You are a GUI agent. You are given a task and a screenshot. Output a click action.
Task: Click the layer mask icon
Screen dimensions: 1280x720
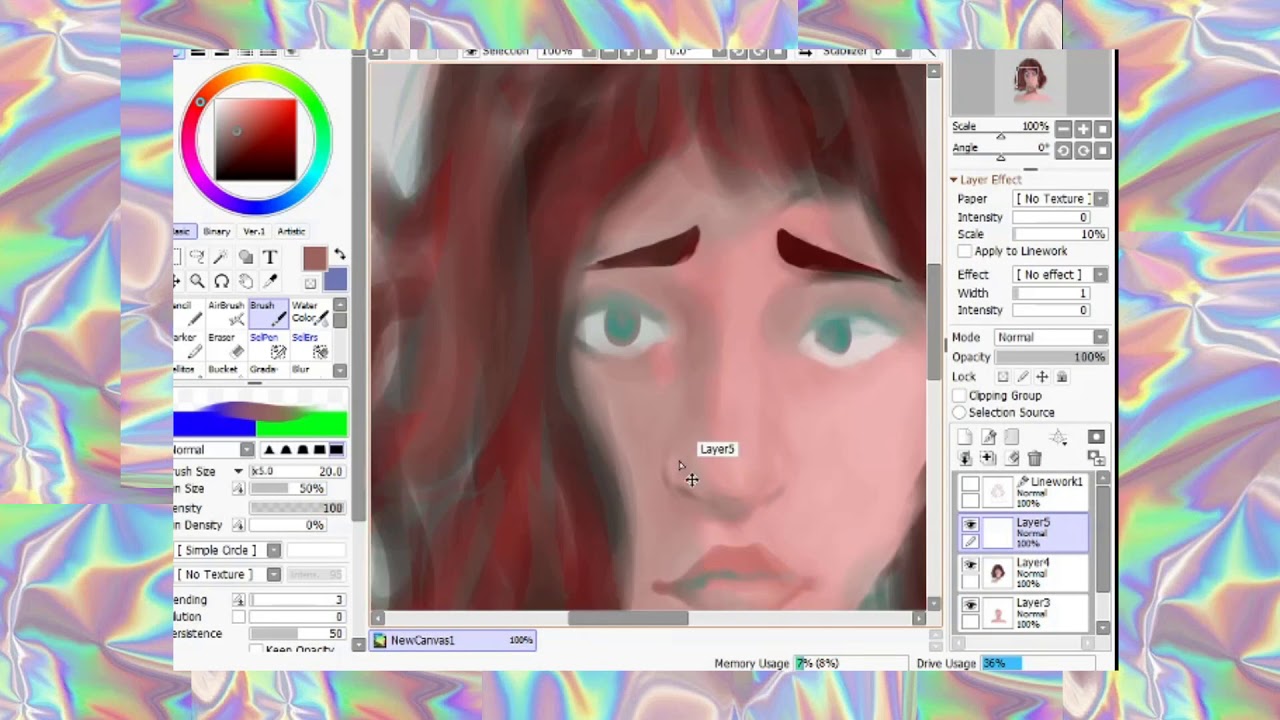[1096, 437]
